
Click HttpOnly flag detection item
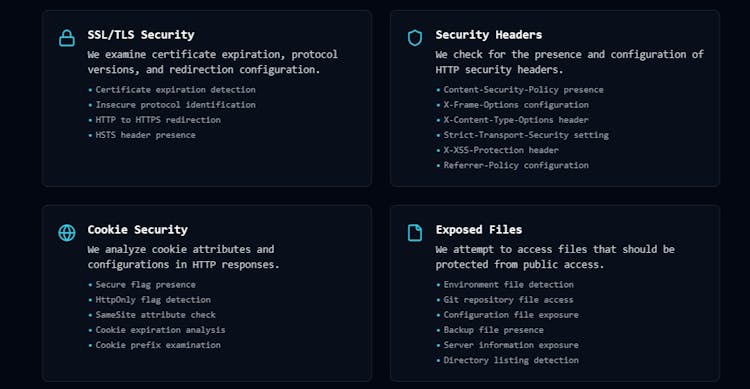[x=153, y=300]
